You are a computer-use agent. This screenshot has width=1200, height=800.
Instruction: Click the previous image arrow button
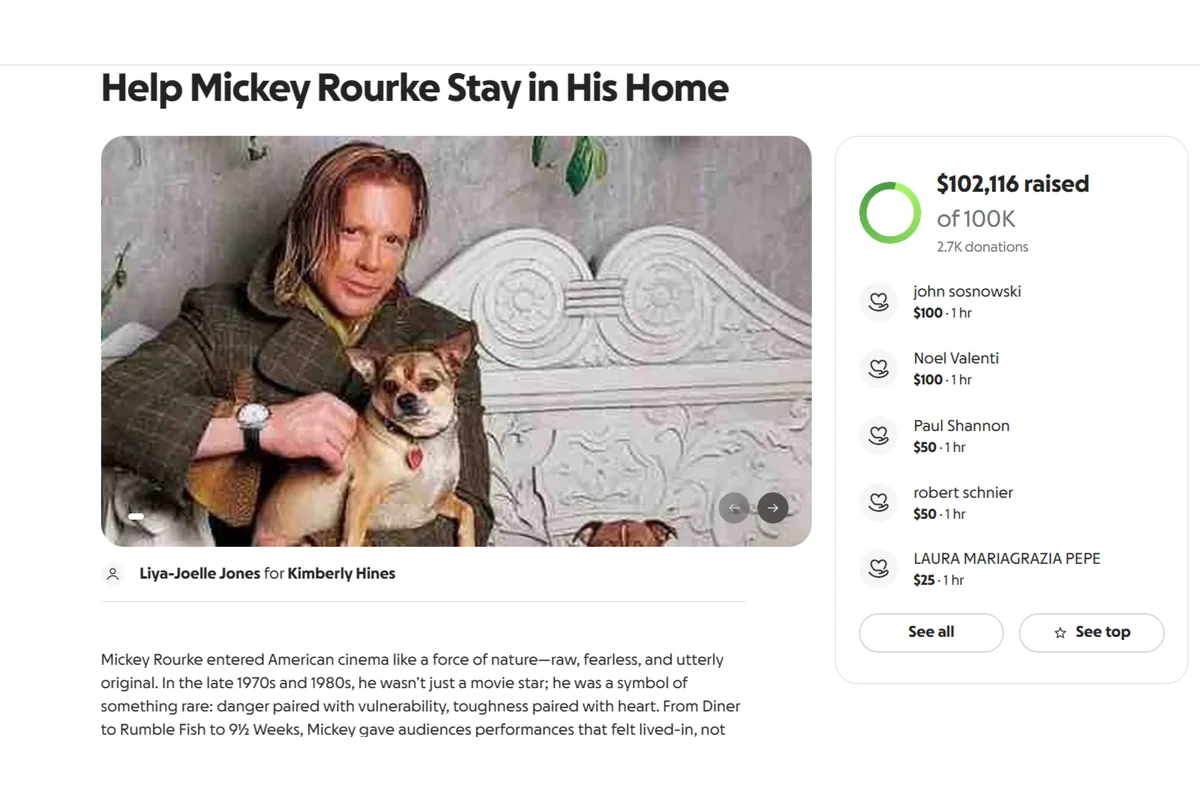point(734,508)
